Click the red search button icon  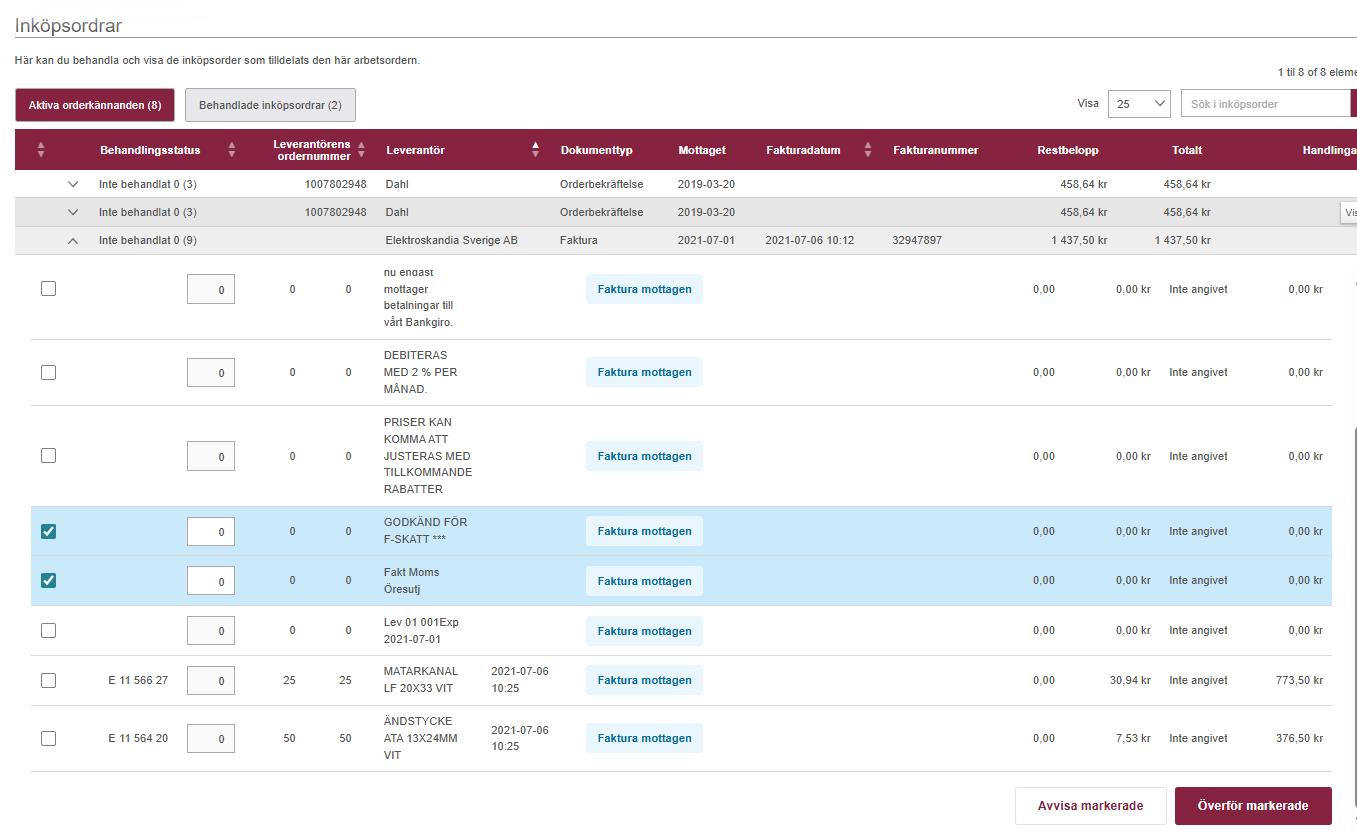click(1353, 104)
